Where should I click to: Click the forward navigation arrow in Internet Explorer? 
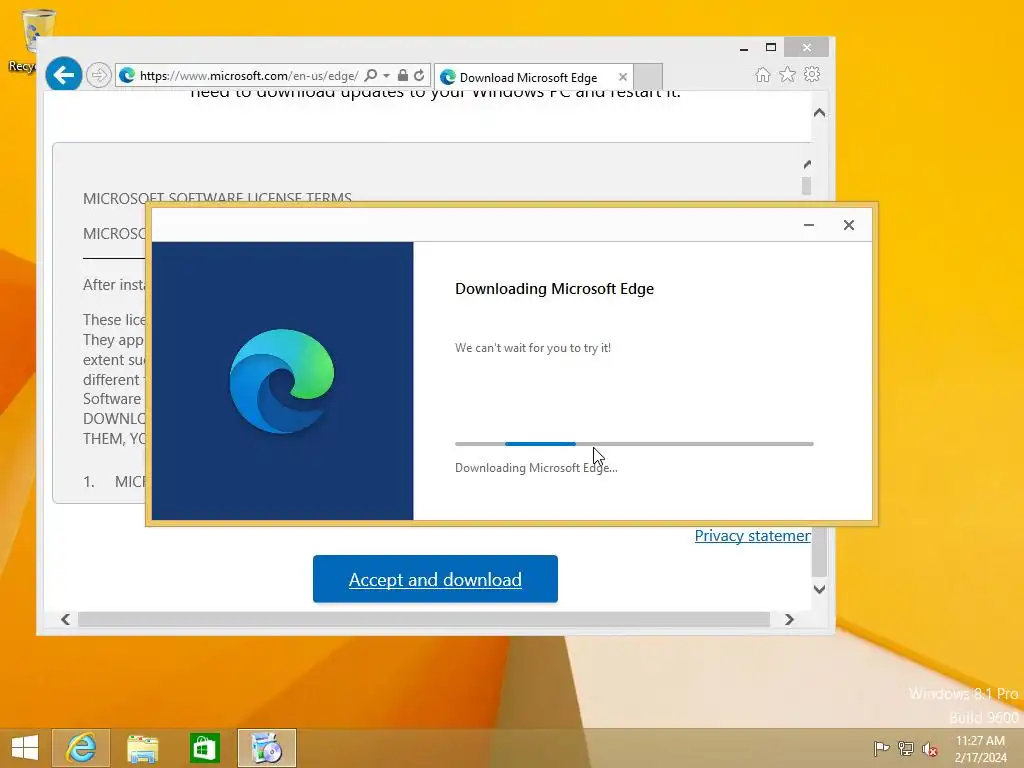(x=98, y=75)
